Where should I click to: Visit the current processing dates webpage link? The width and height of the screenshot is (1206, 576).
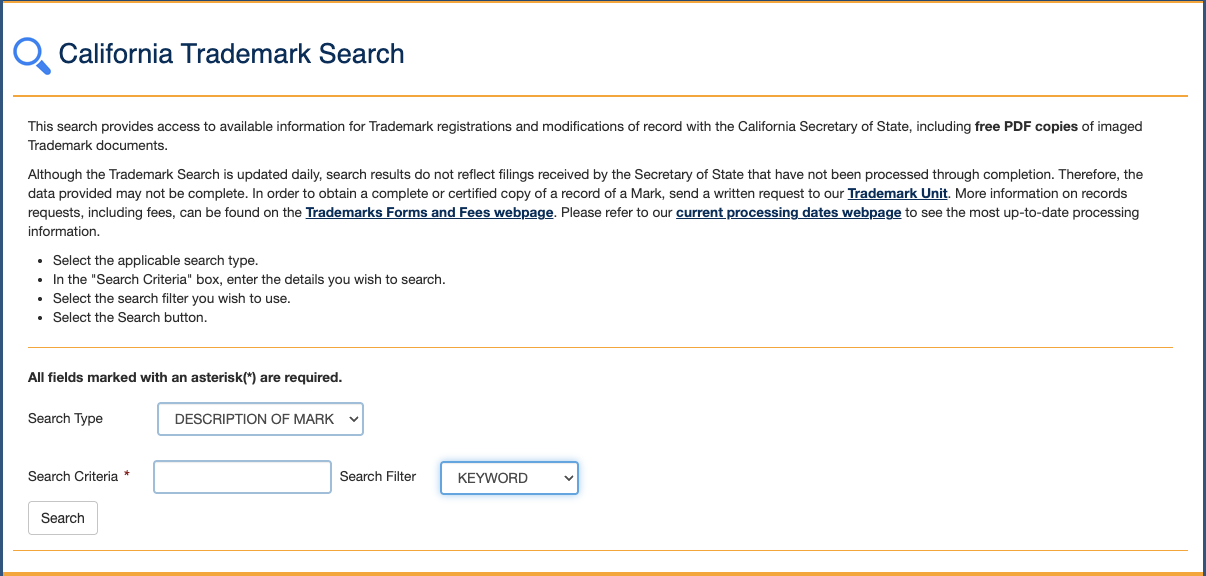pos(789,213)
